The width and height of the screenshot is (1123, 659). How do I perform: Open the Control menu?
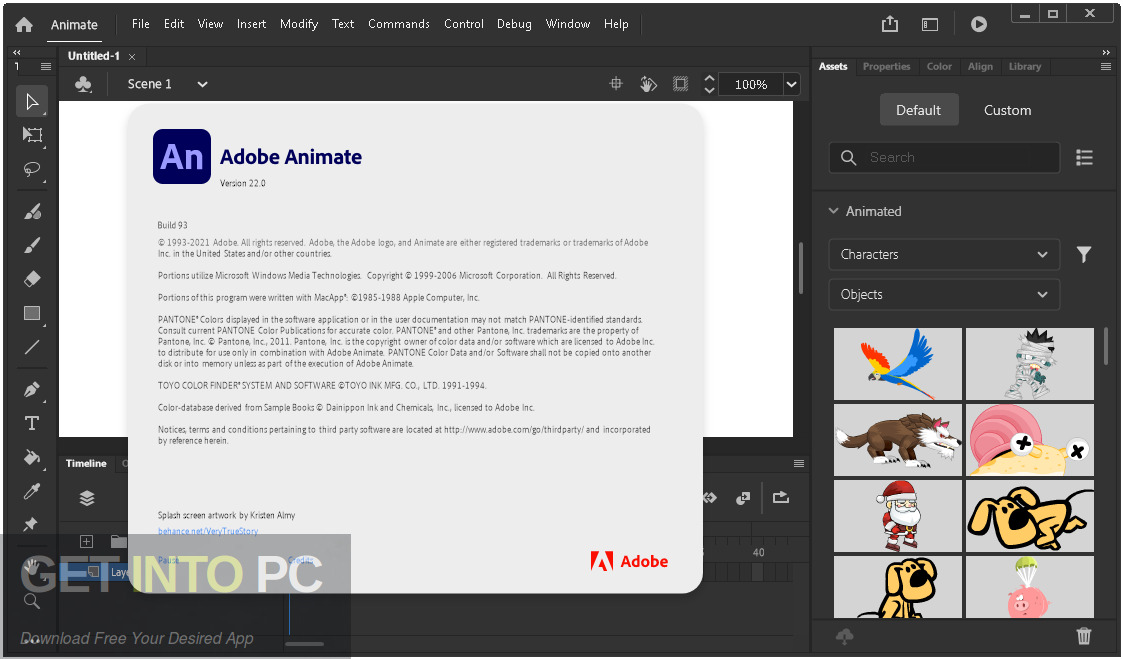(x=463, y=24)
